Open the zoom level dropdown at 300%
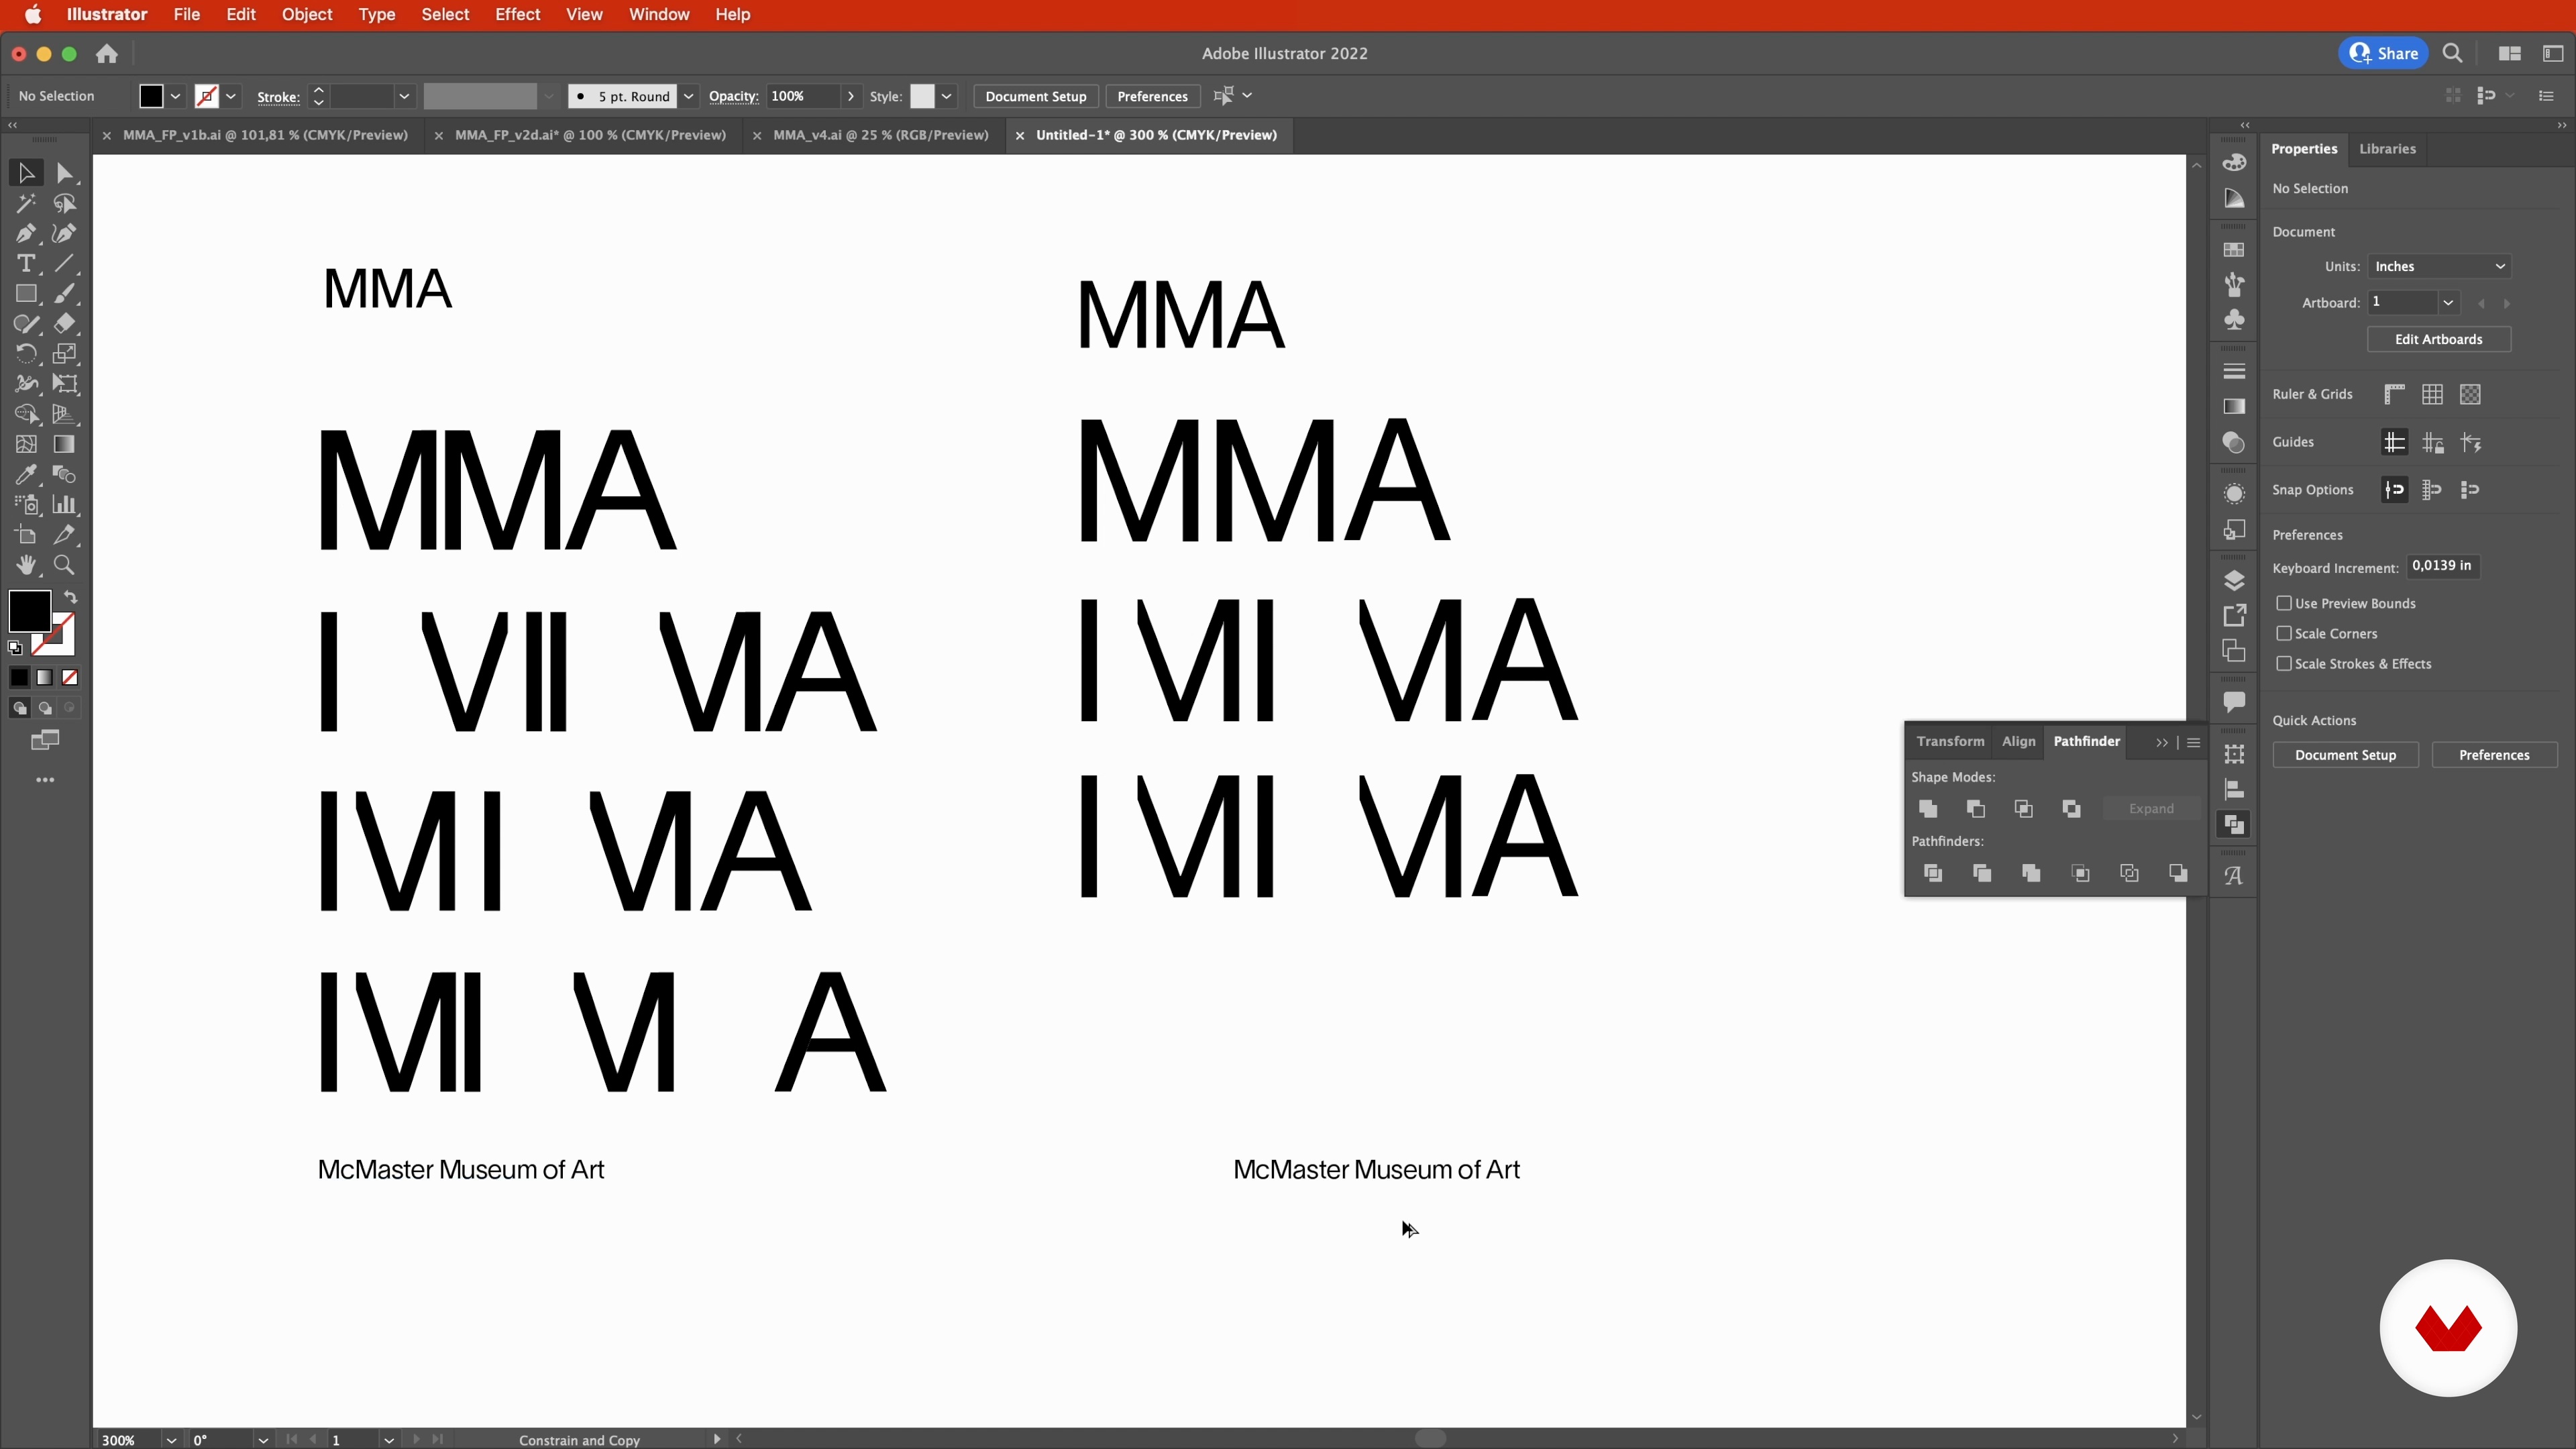Screen dimensions: 2576x1449 coord(171,1440)
